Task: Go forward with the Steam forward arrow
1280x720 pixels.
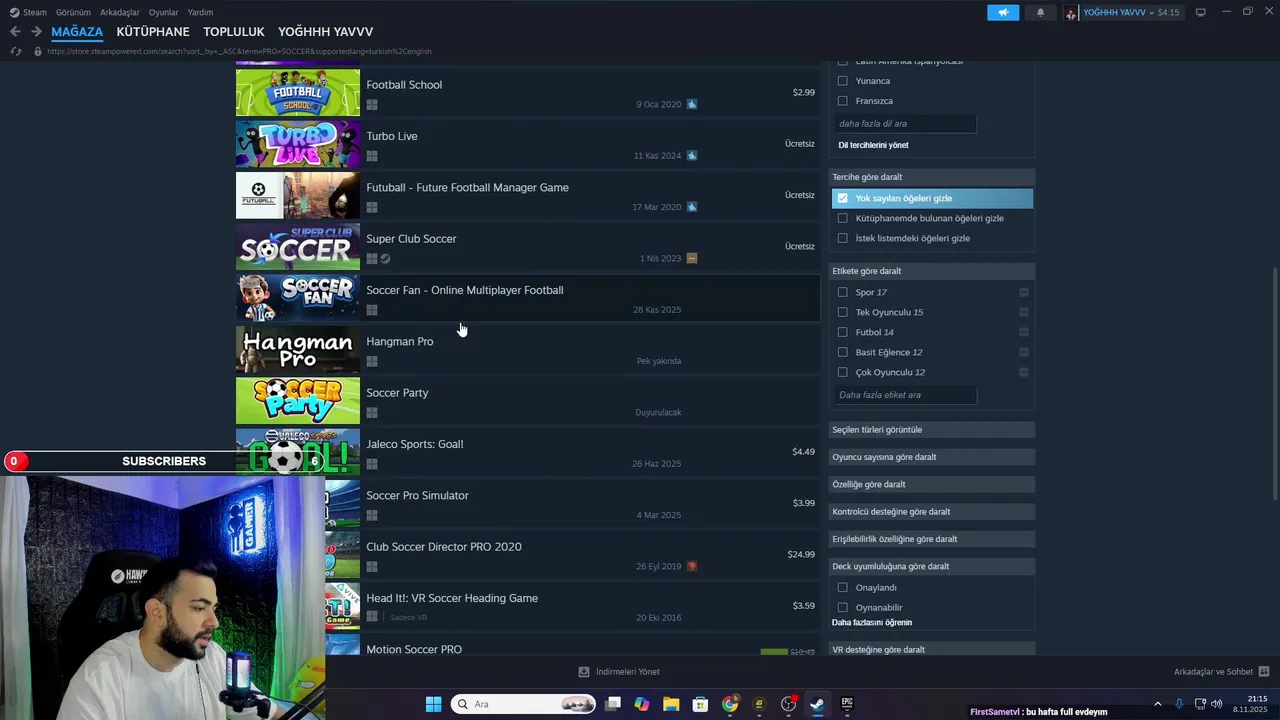Action: (36, 32)
